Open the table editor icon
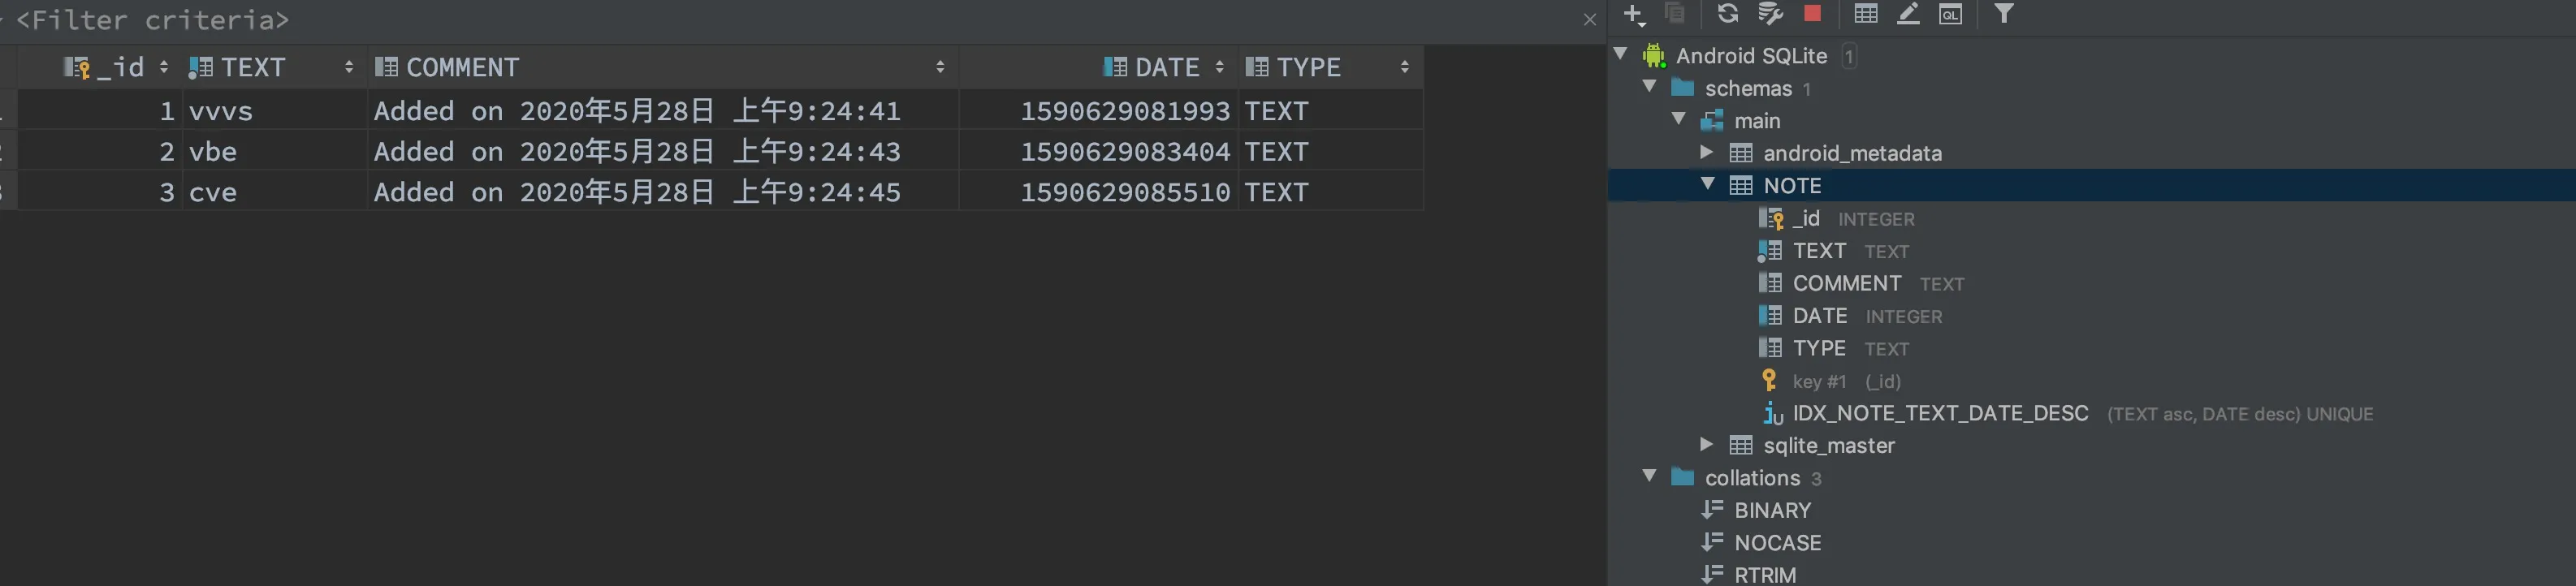This screenshot has height=586, width=2576. click(1865, 14)
